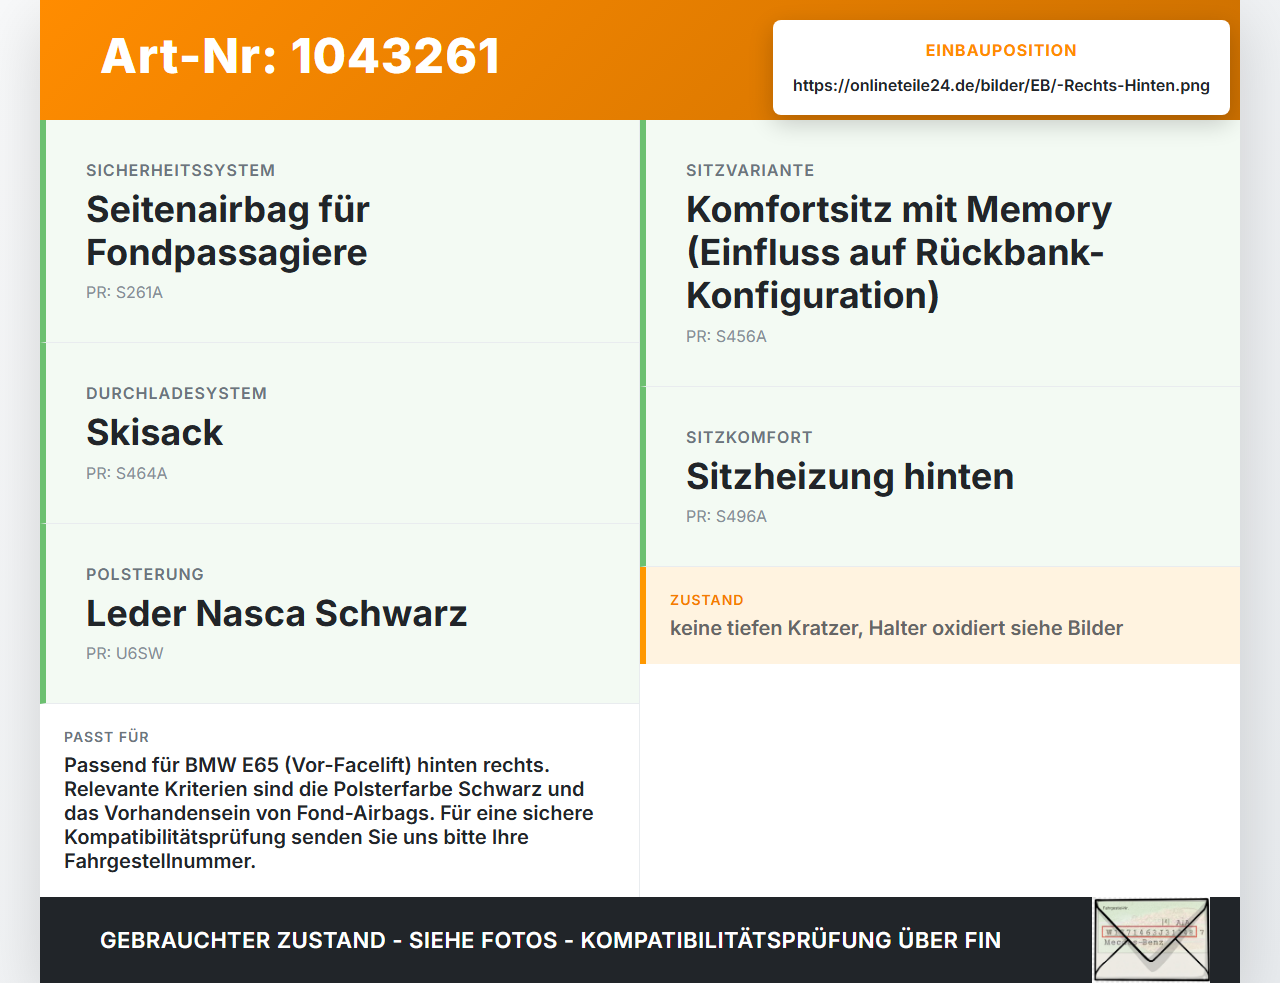The image size is (1280, 983).
Task: Click the Sitzheizung hinten title
Action: point(850,477)
